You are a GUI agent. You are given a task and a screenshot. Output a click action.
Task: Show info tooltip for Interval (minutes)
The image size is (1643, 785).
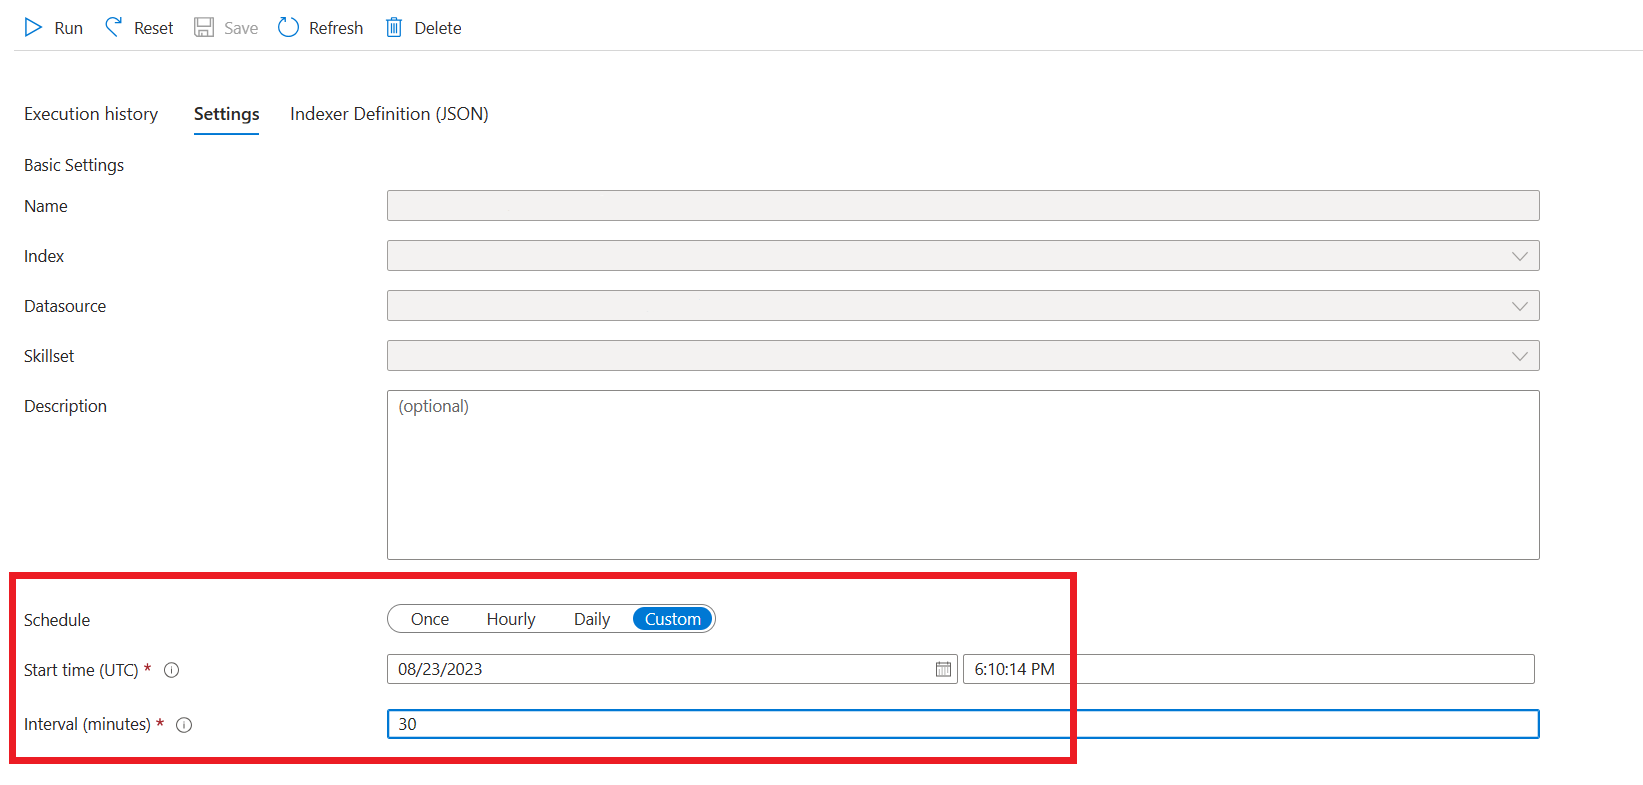click(184, 725)
